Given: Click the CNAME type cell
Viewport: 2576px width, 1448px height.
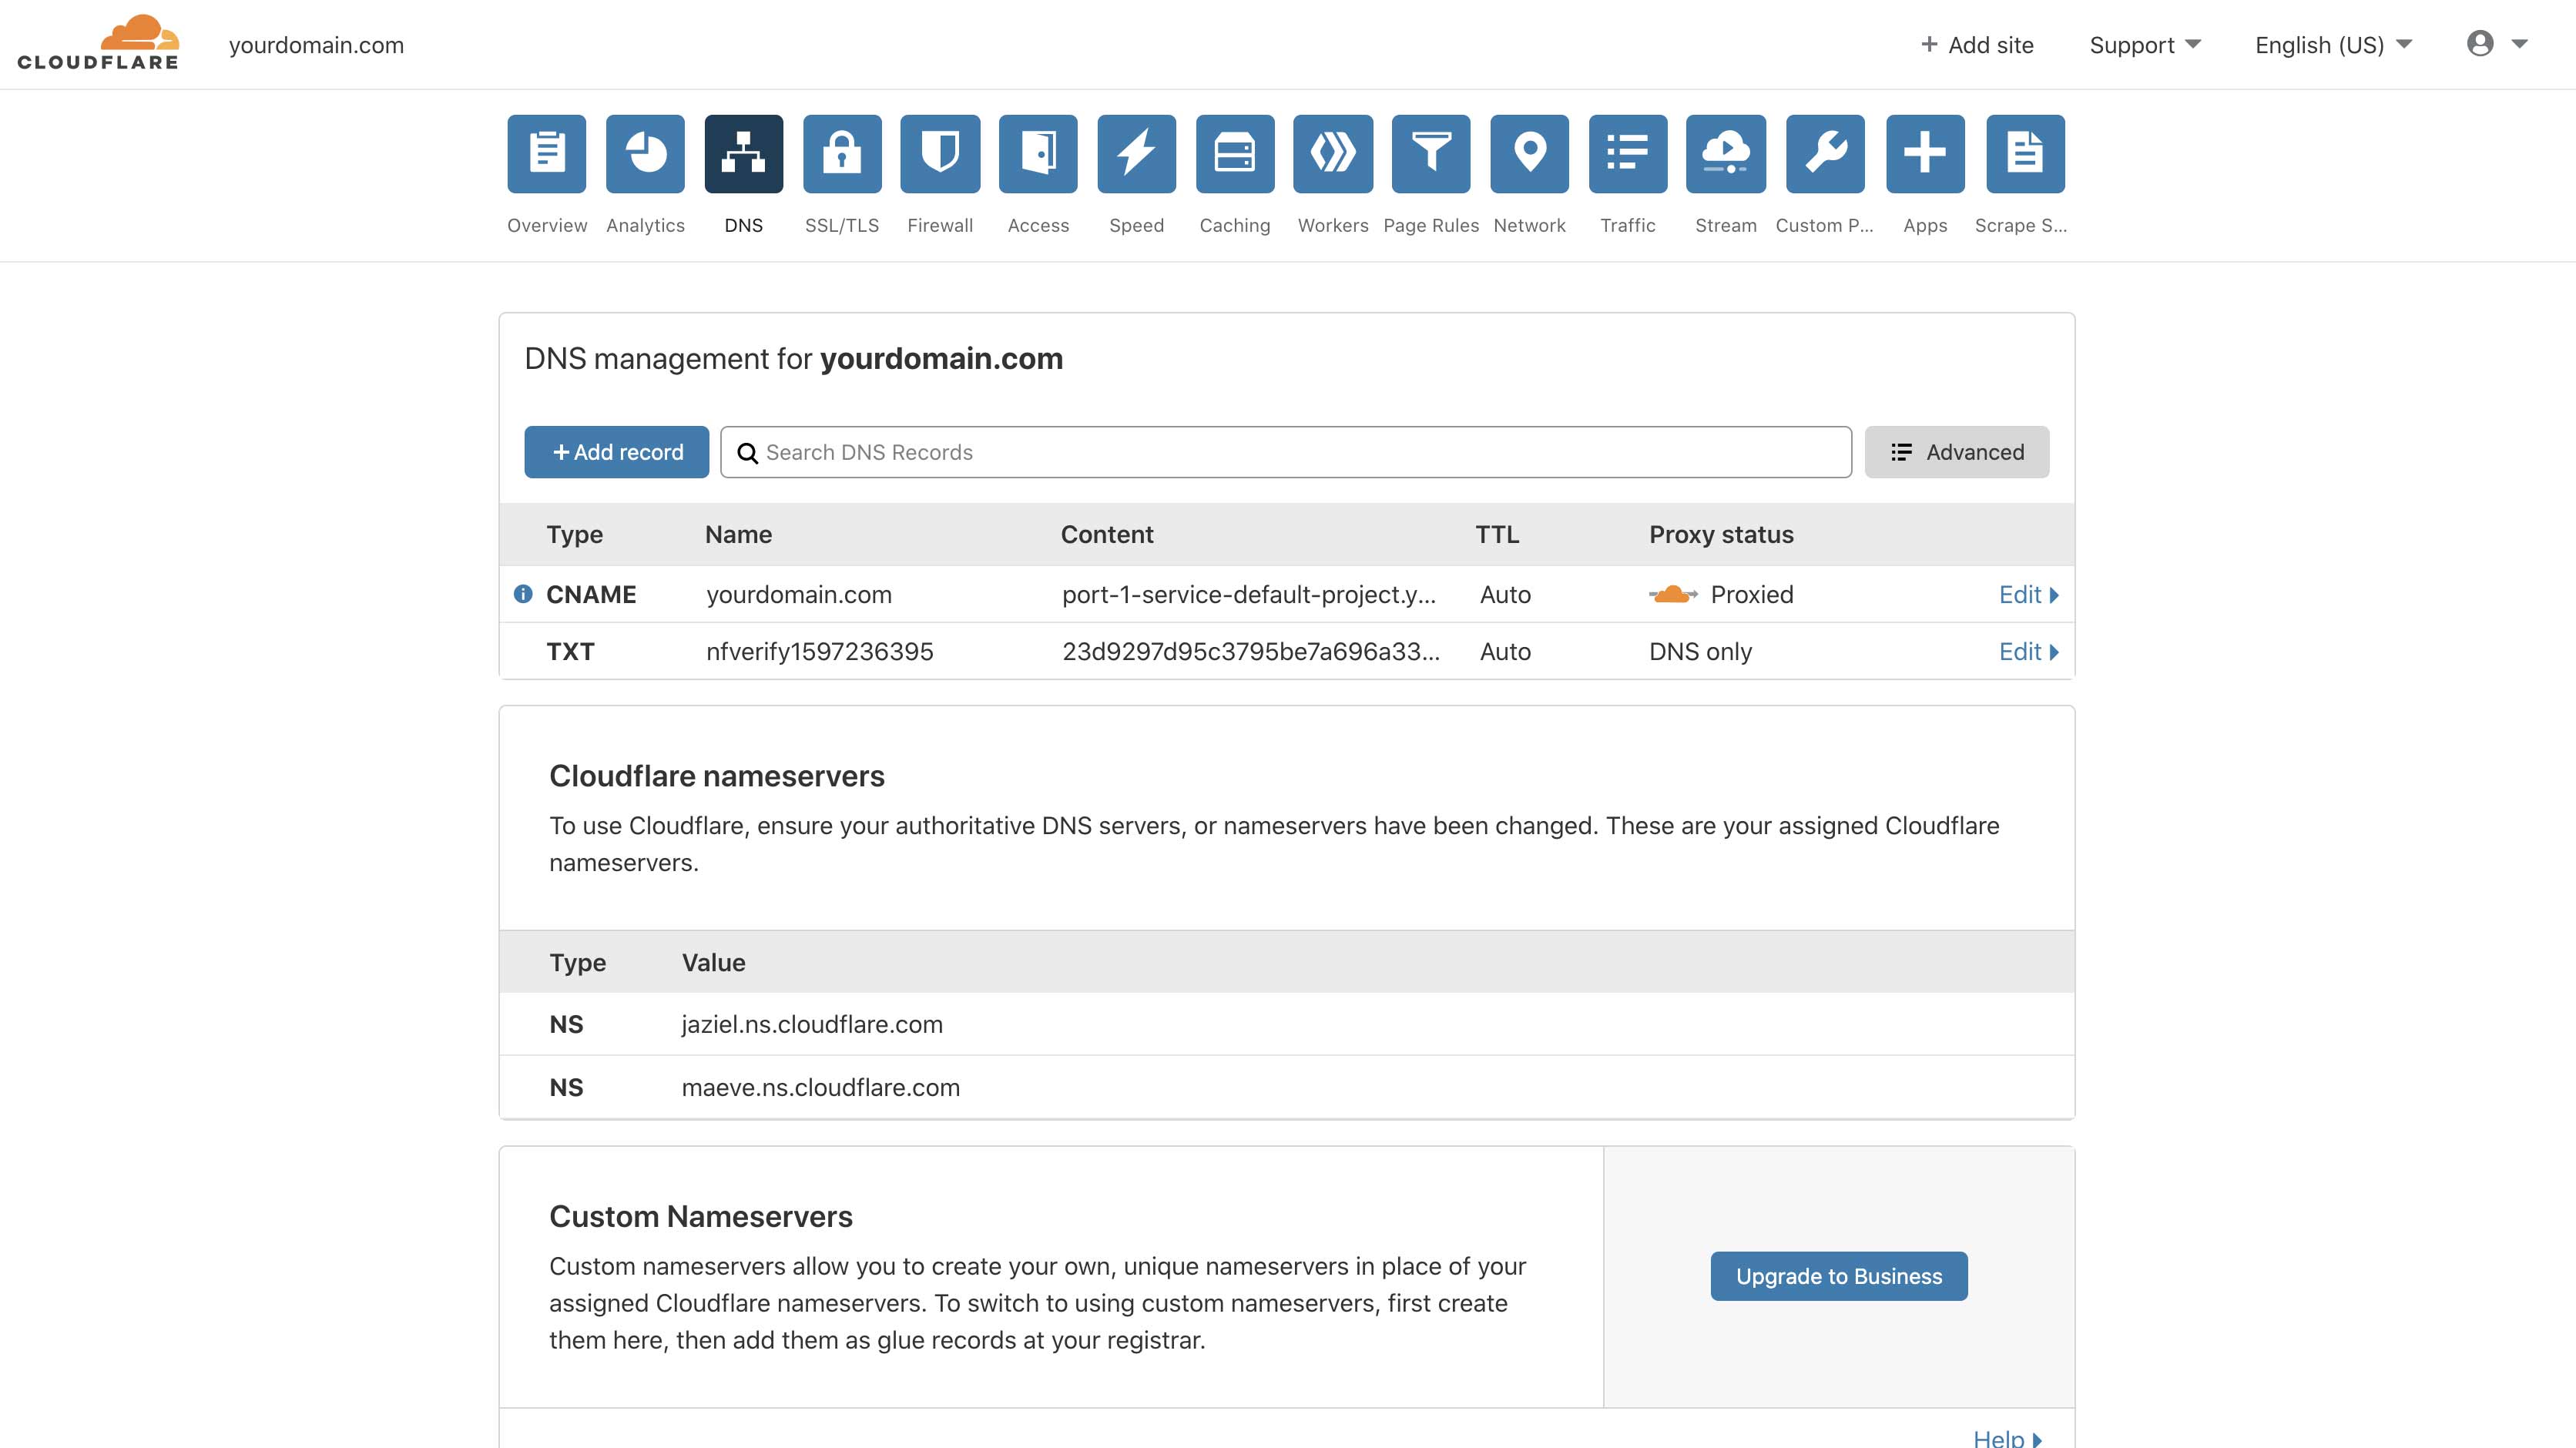Looking at the screenshot, I should [x=591, y=595].
